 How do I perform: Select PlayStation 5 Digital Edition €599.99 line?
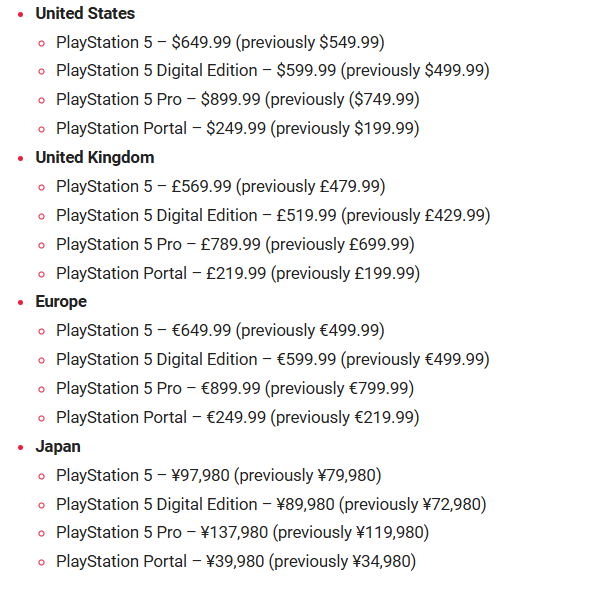(x=273, y=359)
